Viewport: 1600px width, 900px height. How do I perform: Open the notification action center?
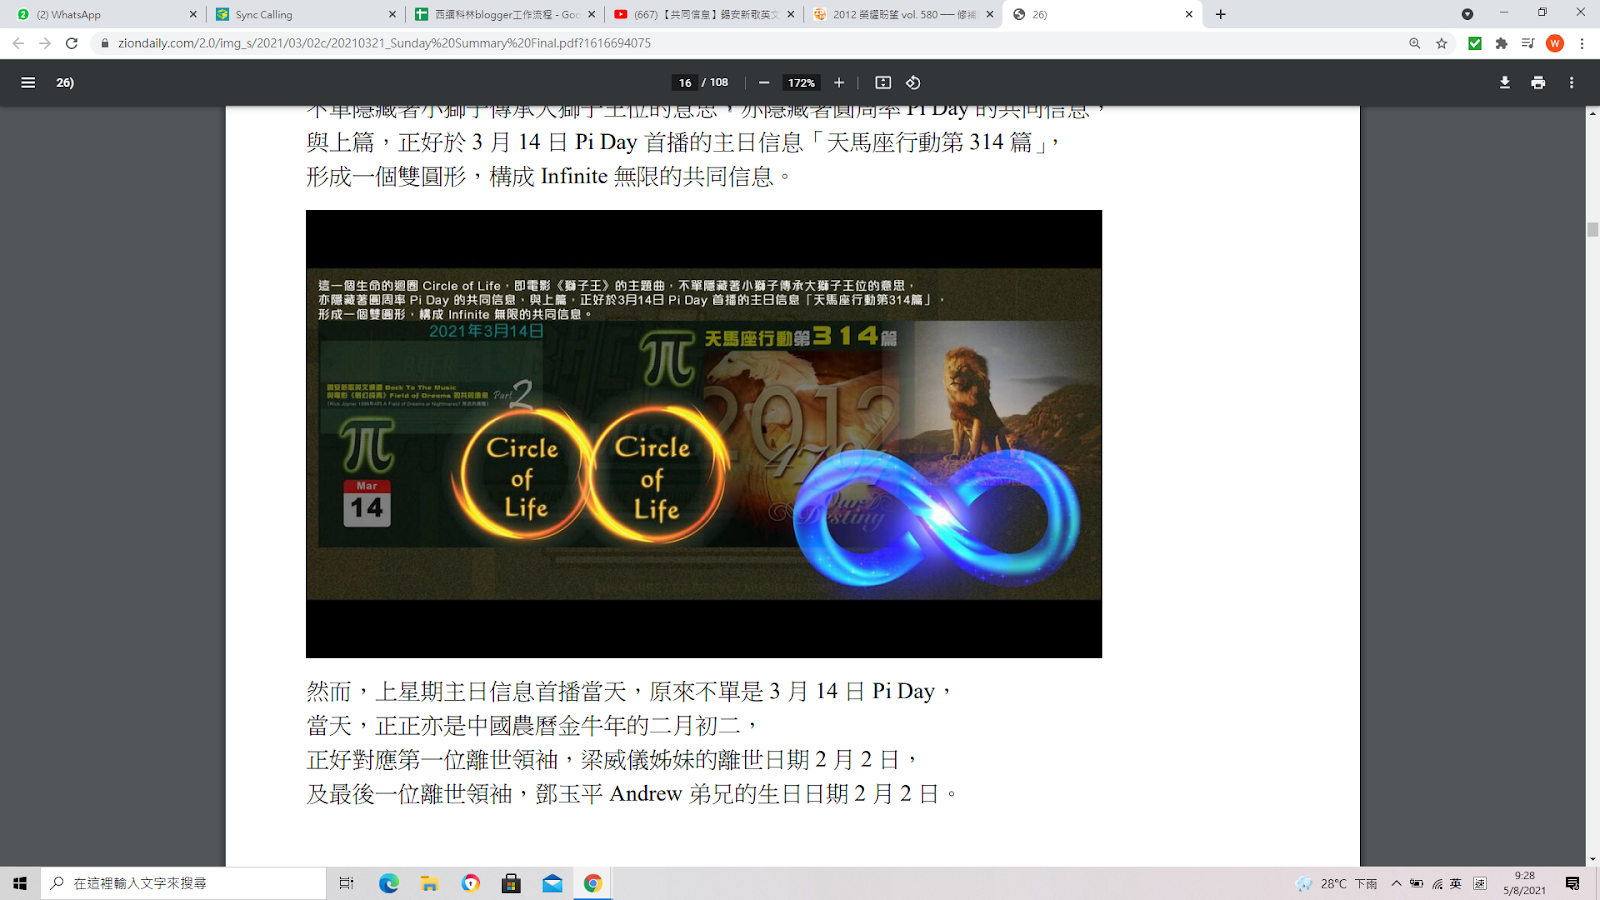1572,883
